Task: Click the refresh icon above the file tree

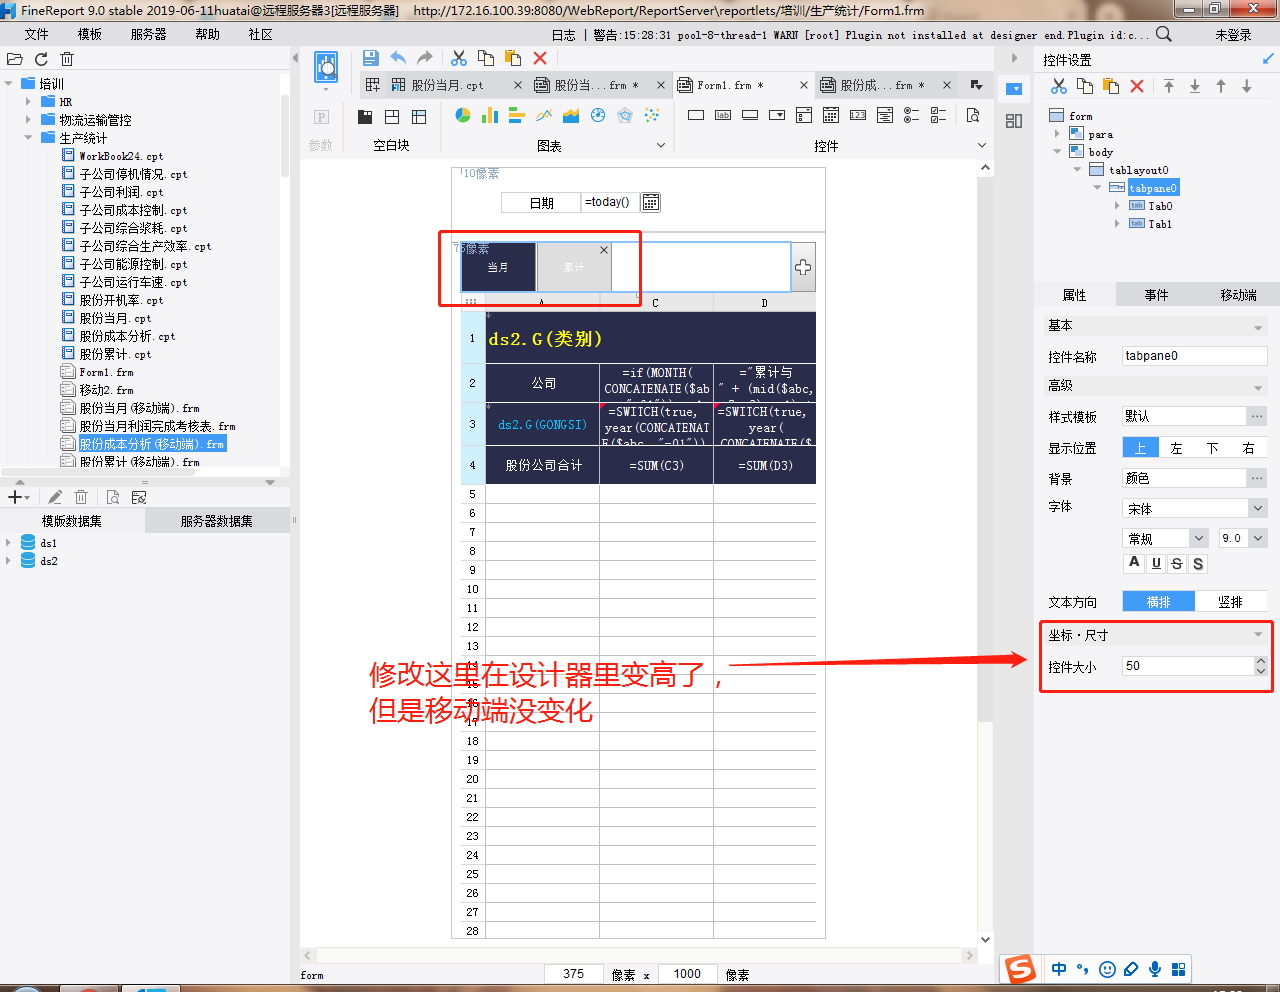Action: [41, 59]
